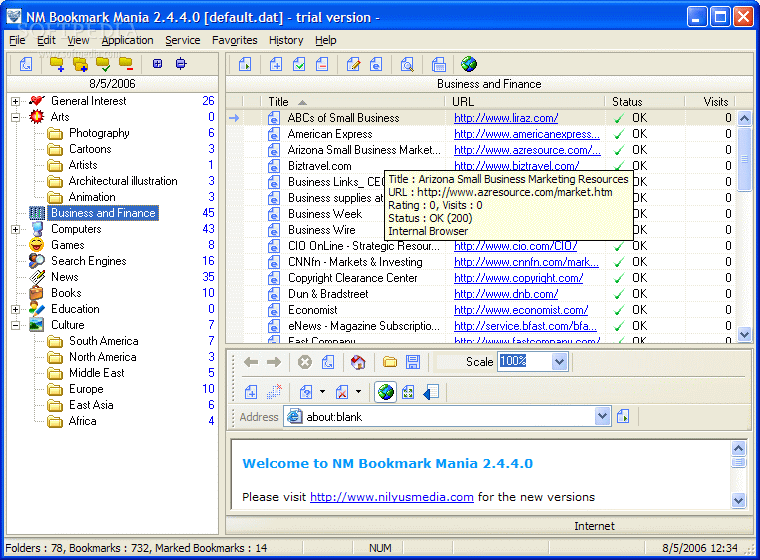Screen dimensions: 760x560
Task: Click the bookmark list scroll down arrow
Action: [744, 334]
